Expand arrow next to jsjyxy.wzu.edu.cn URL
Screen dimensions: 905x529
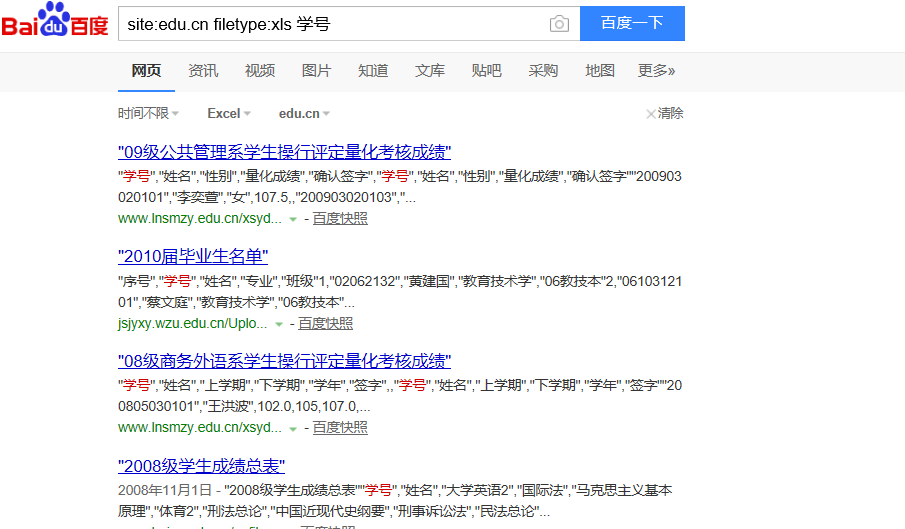[279, 325]
